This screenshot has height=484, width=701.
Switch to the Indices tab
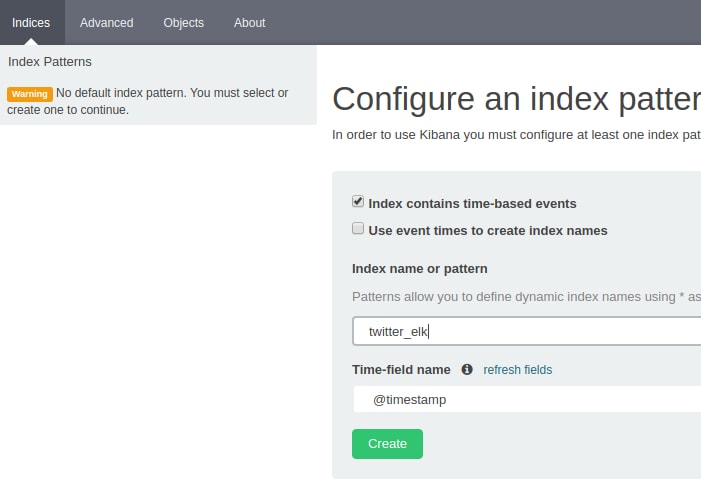click(x=31, y=22)
